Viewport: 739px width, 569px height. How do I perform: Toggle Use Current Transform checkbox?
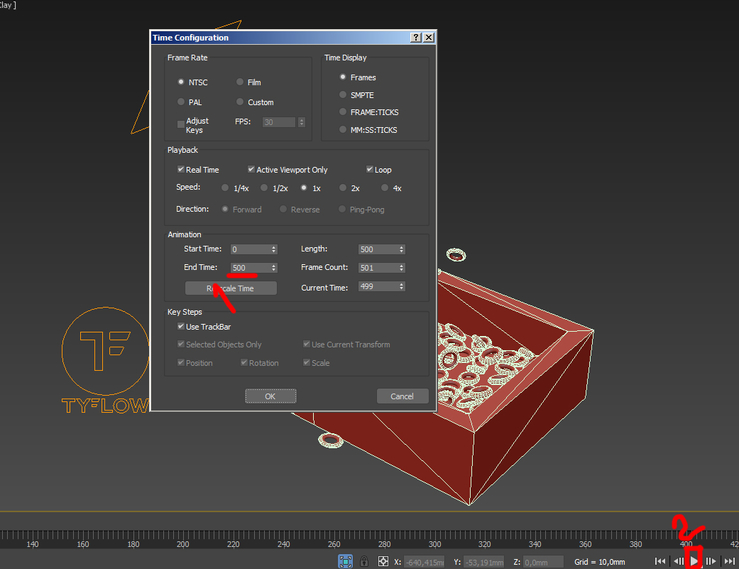[x=306, y=344]
